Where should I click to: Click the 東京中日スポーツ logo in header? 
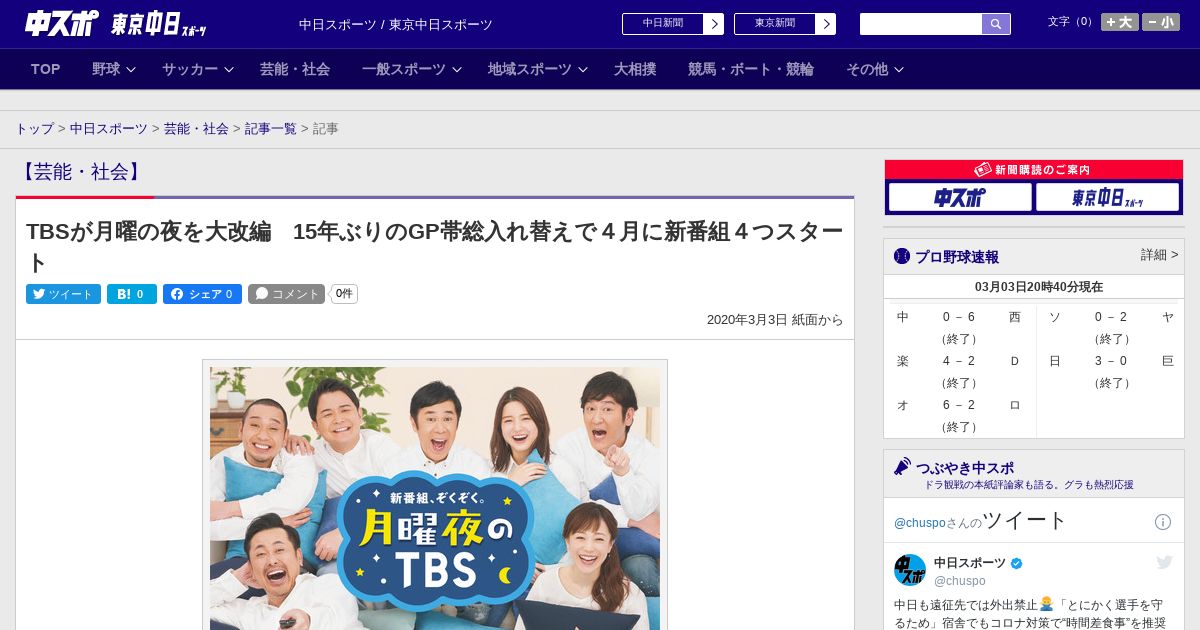click(158, 24)
